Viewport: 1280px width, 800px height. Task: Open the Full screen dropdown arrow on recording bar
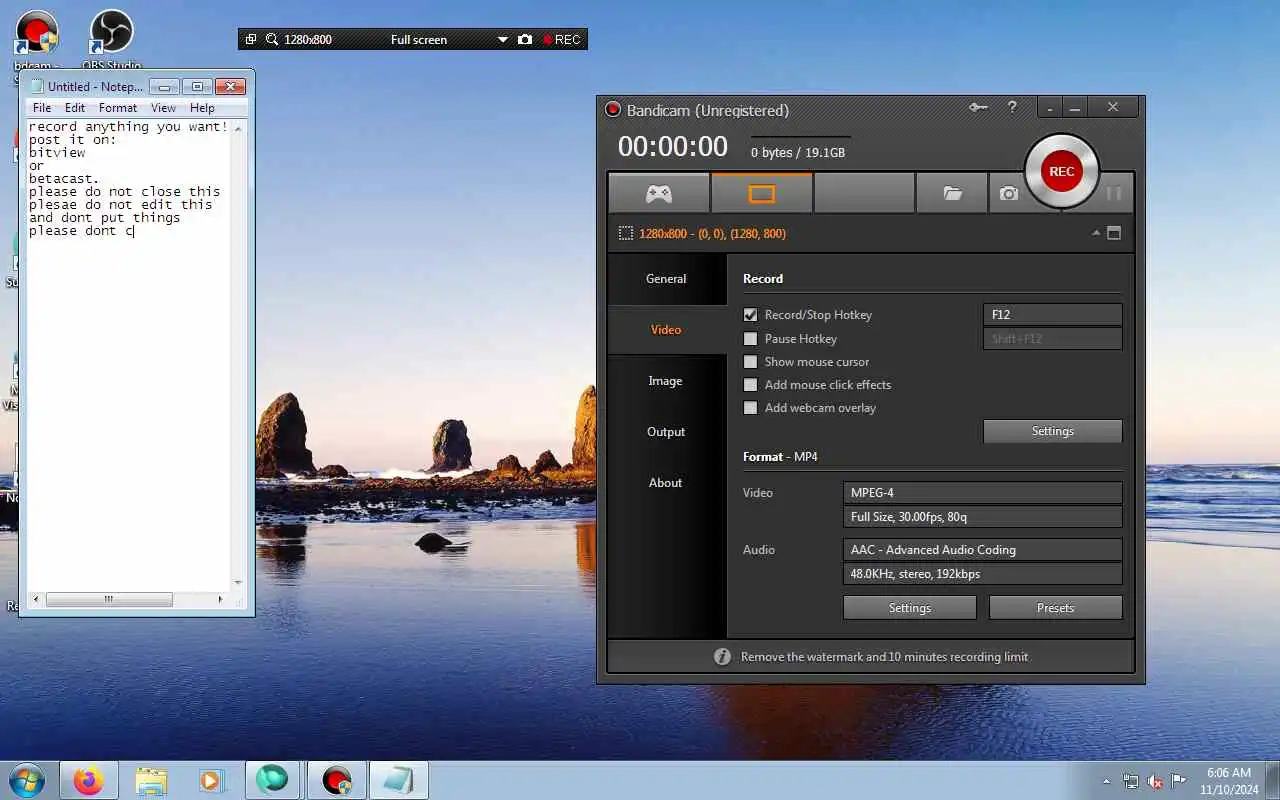(x=503, y=40)
